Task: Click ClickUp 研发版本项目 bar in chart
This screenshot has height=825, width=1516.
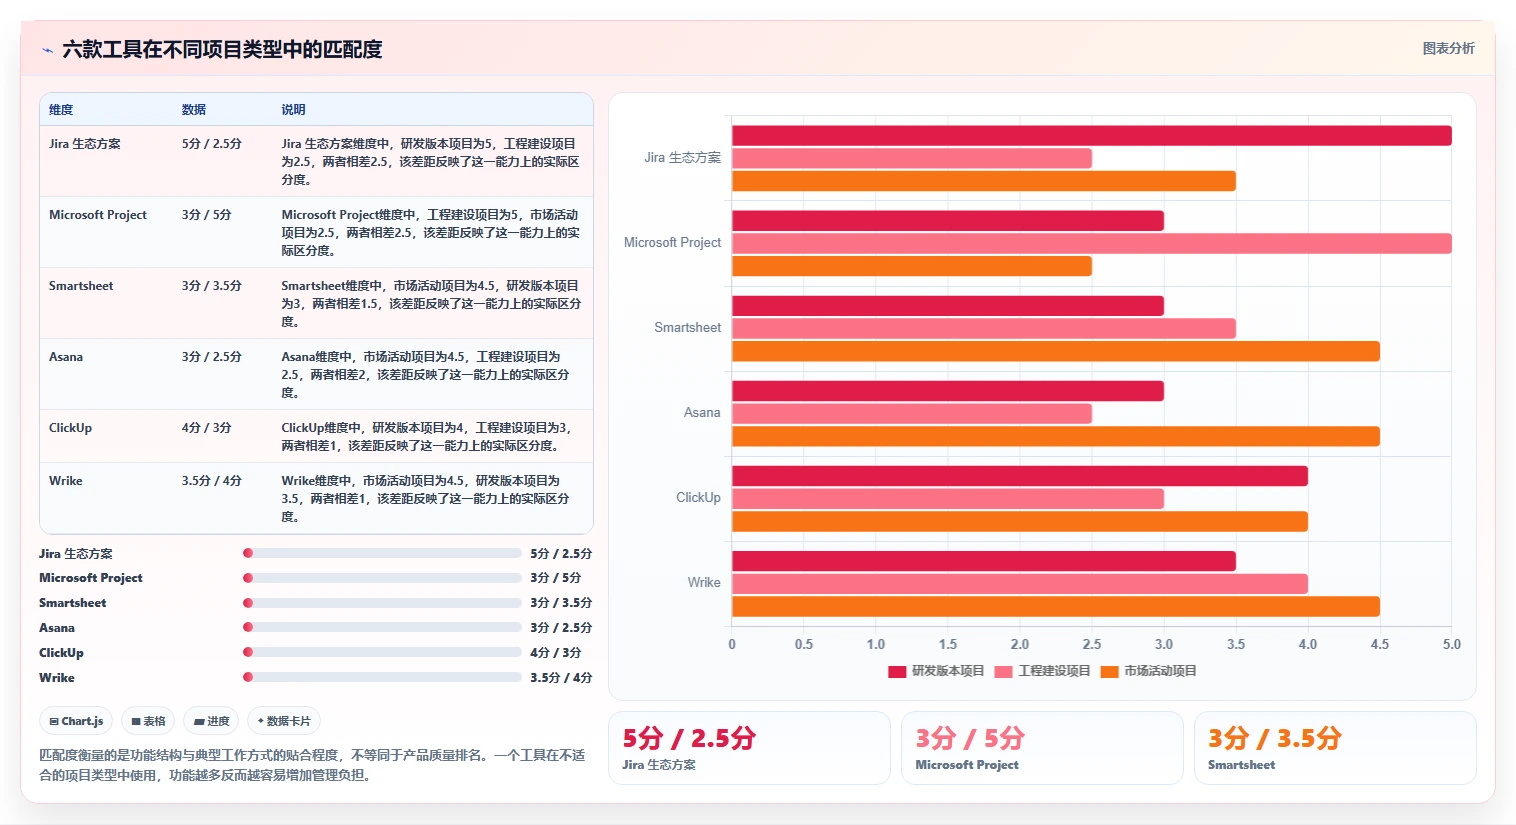Action: [1020, 476]
